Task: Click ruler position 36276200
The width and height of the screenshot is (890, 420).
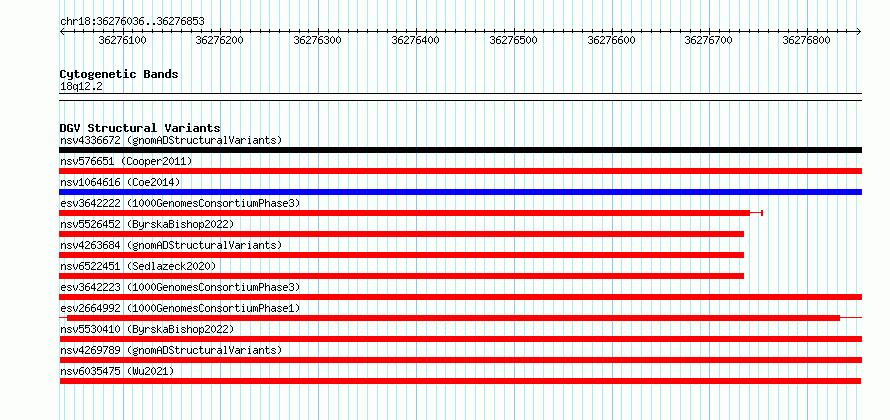Action: click(220, 41)
